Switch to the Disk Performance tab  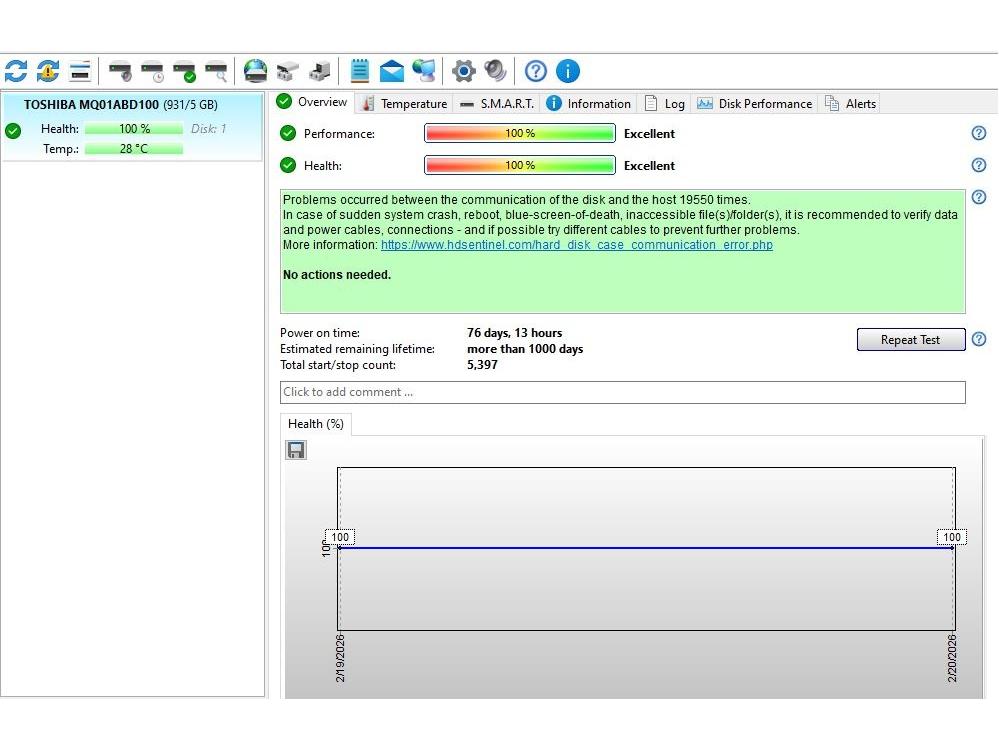755,104
